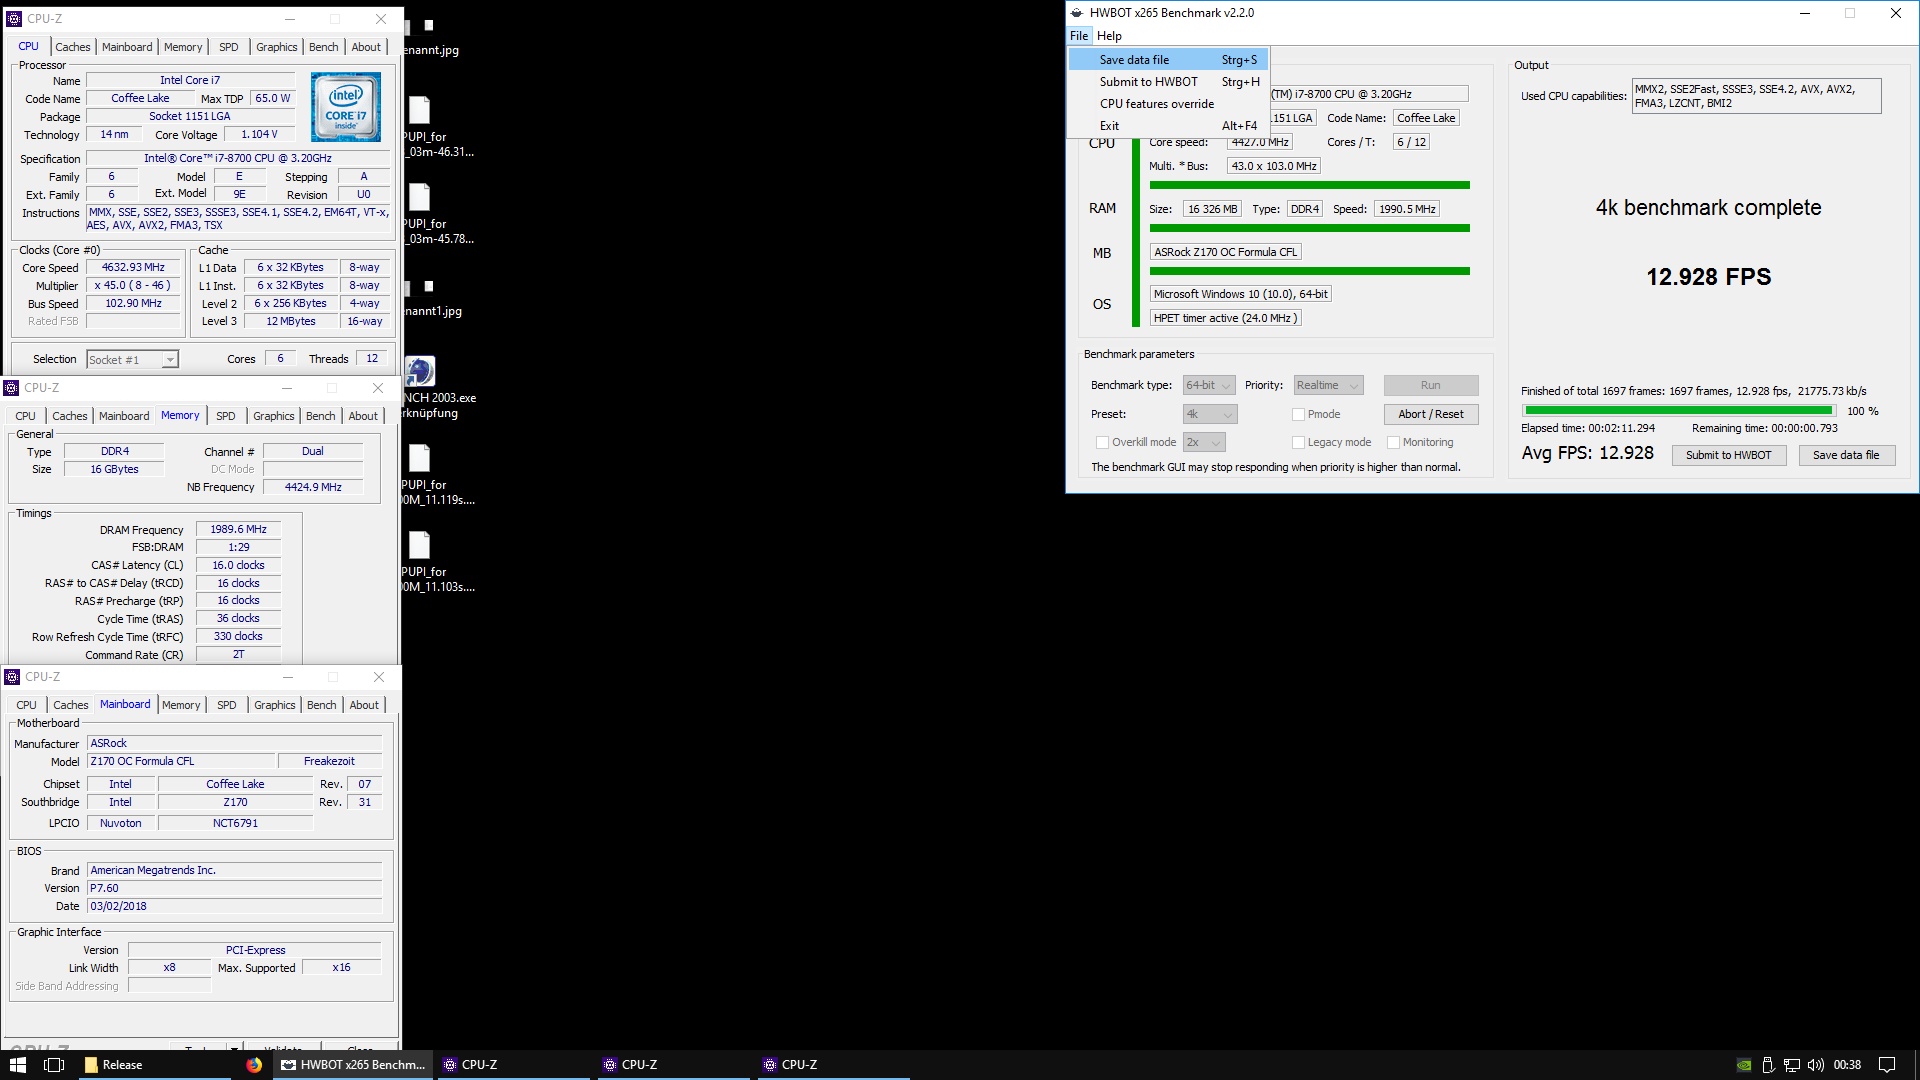Switch to Caches tab in top CPU-Z window

(x=73, y=47)
